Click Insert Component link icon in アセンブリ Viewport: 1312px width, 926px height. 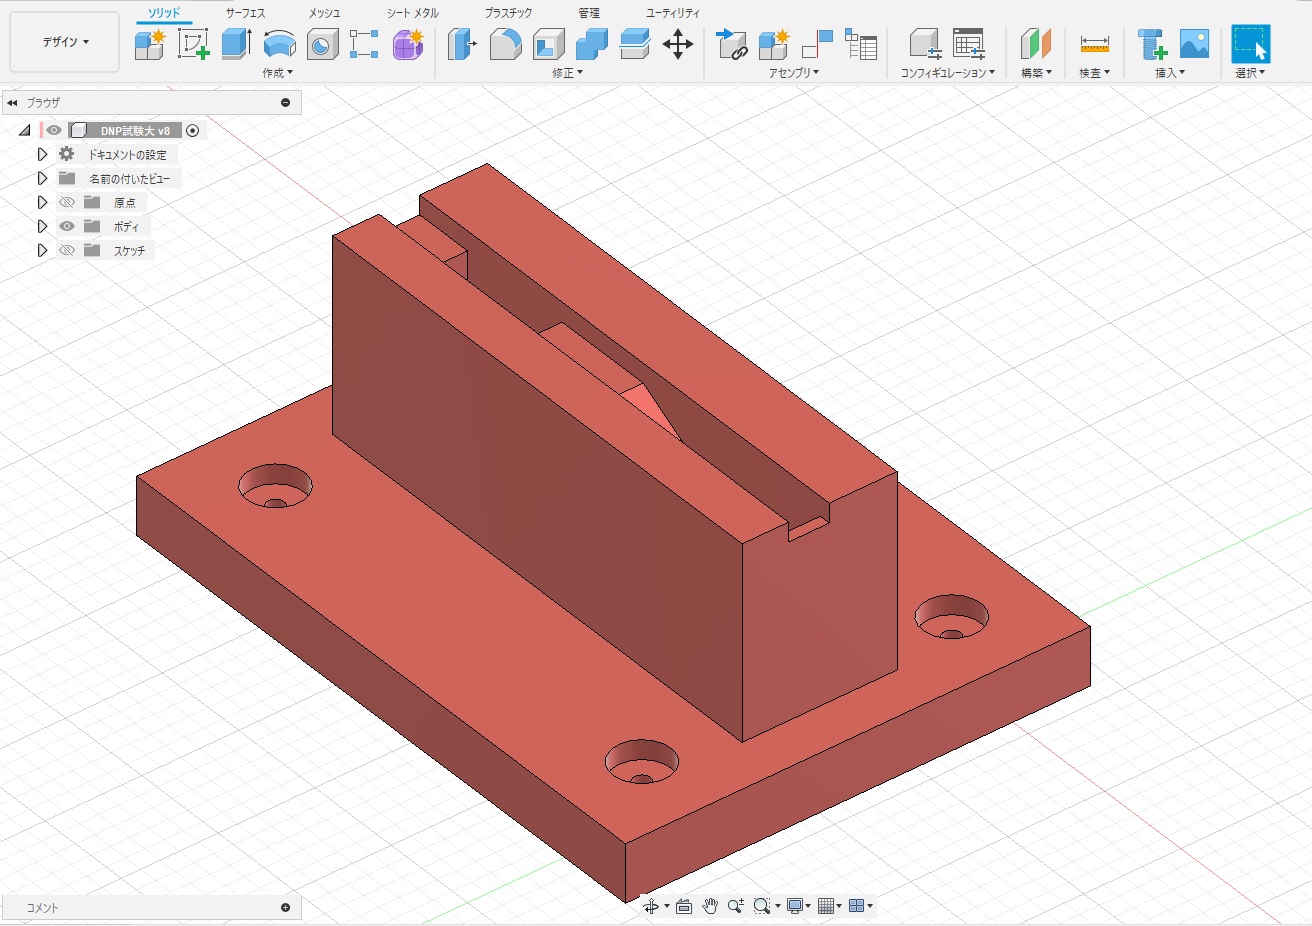pos(732,44)
